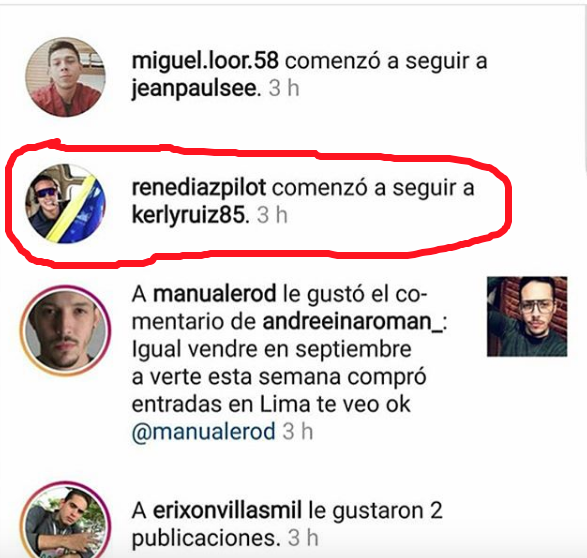Open renediazpilot's pilot profile picture
Screen dimensions: 587x558
click(66, 204)
